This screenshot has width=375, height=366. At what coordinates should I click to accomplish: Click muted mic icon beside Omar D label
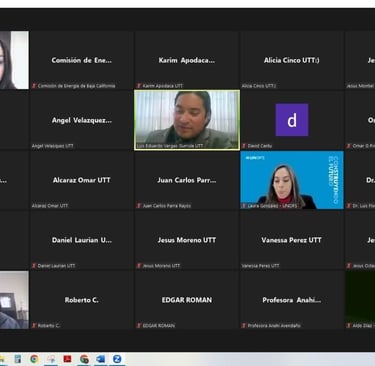pyautogui.click(x=349, y=146)
